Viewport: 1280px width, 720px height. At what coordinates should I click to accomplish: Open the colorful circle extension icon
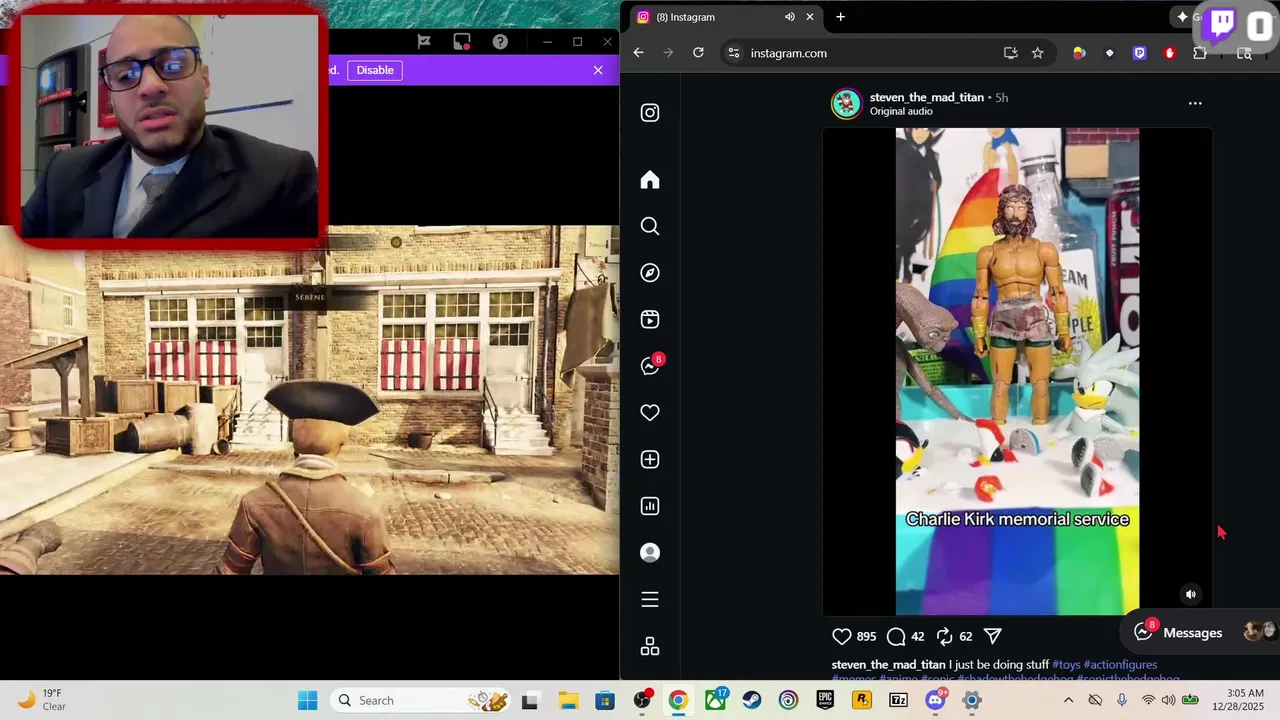point(1079,53)
